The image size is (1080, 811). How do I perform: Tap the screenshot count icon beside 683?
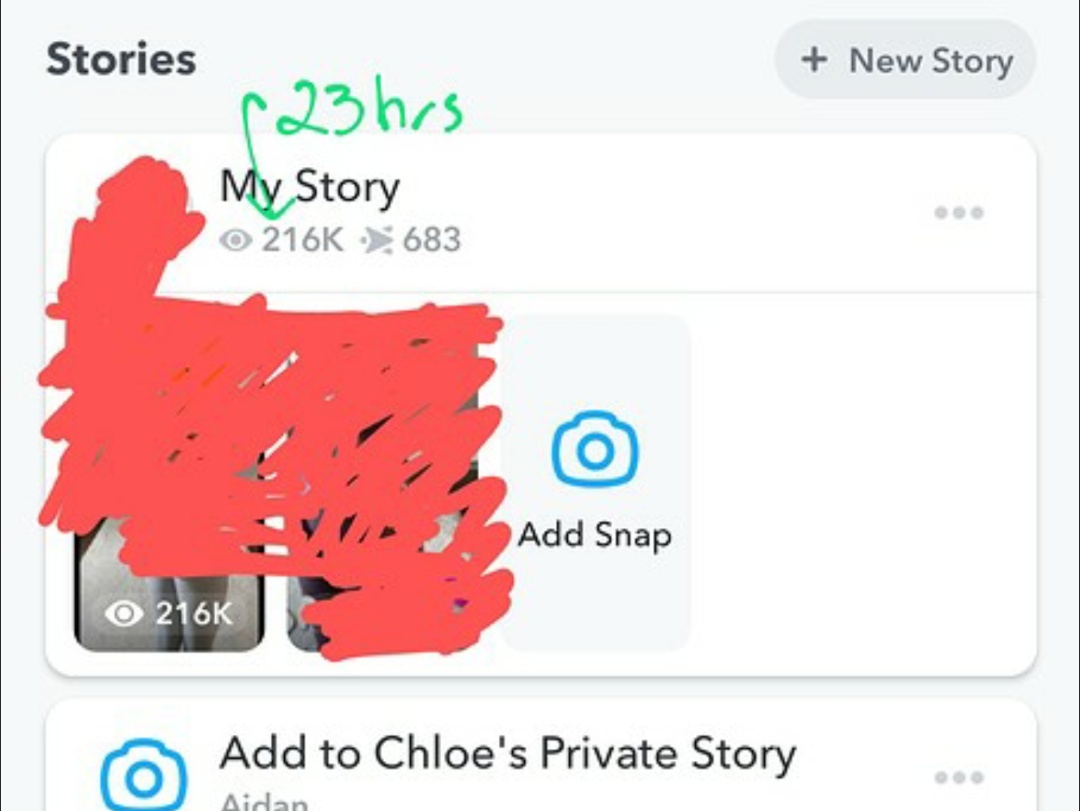[x=377, y=240]
